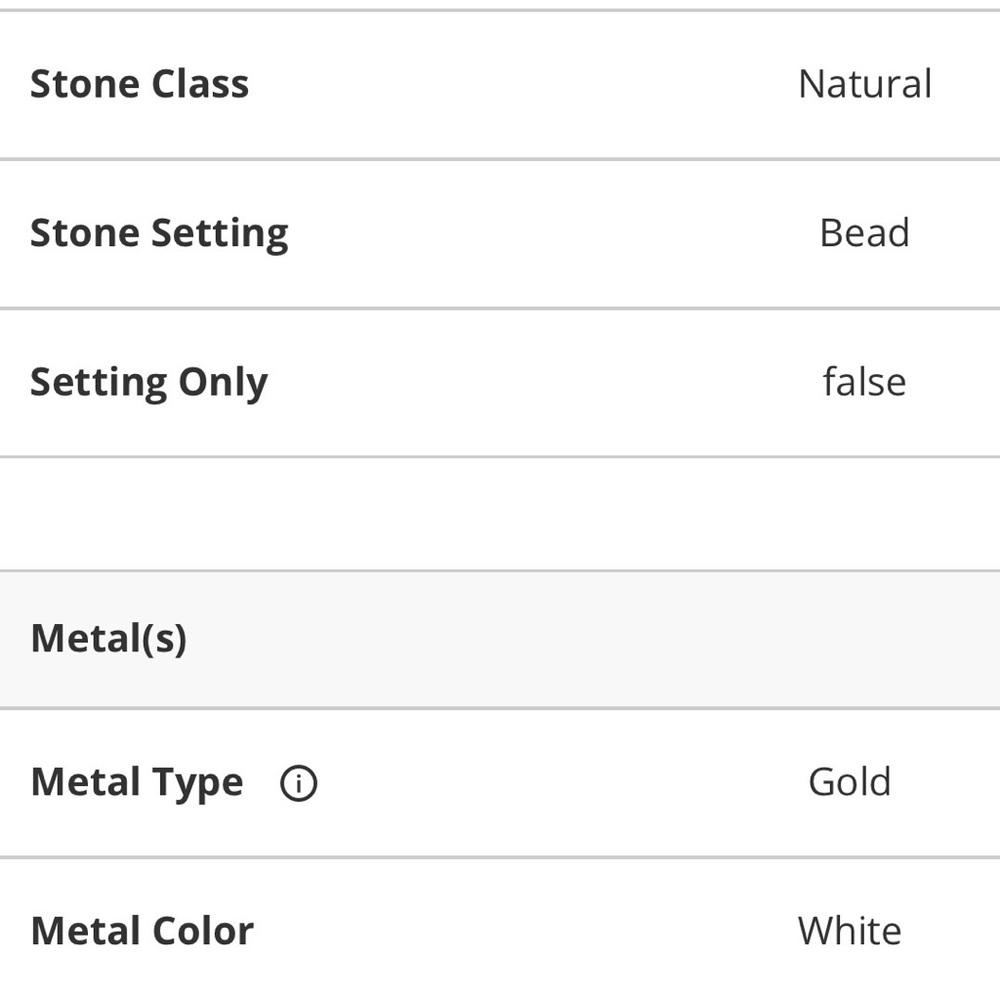Click the gray bar right of Metal(s)
The height and width of the screenshot is (1000, 1000).
click(x=600, y=638)
